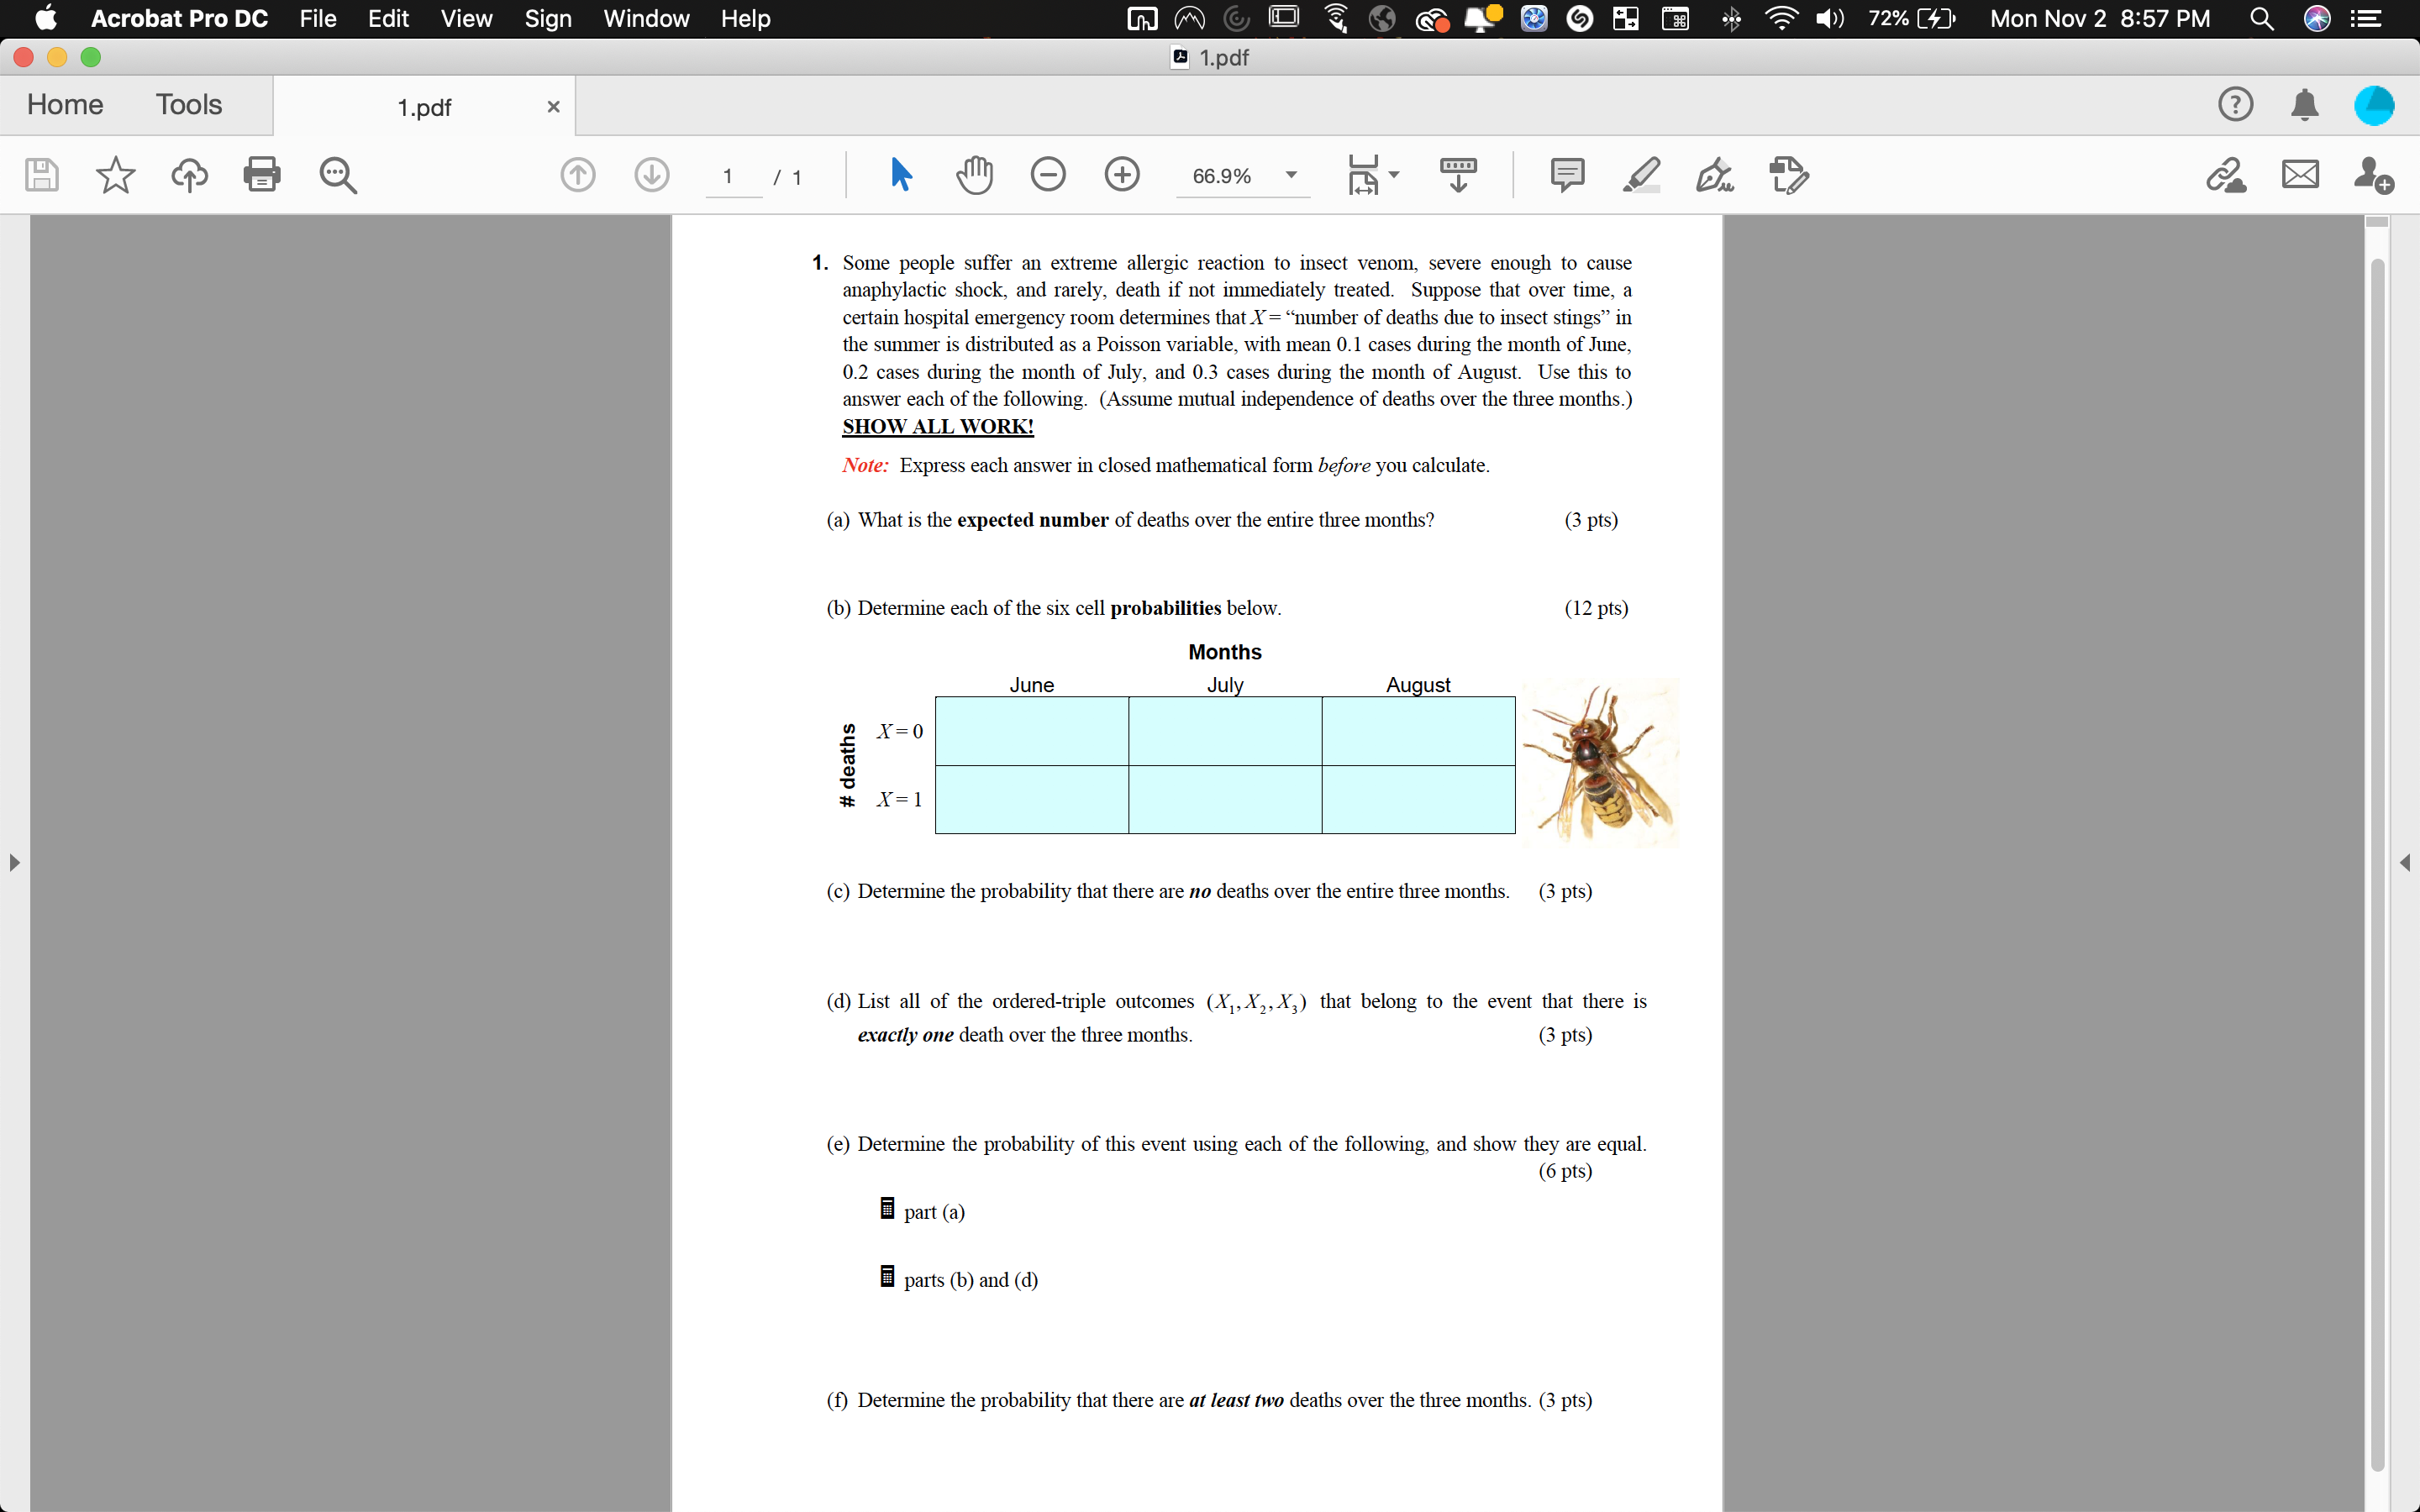This screenshot has height=1512, width=2420.
Task: Open the find text search tool
Action: pos(338,175)
